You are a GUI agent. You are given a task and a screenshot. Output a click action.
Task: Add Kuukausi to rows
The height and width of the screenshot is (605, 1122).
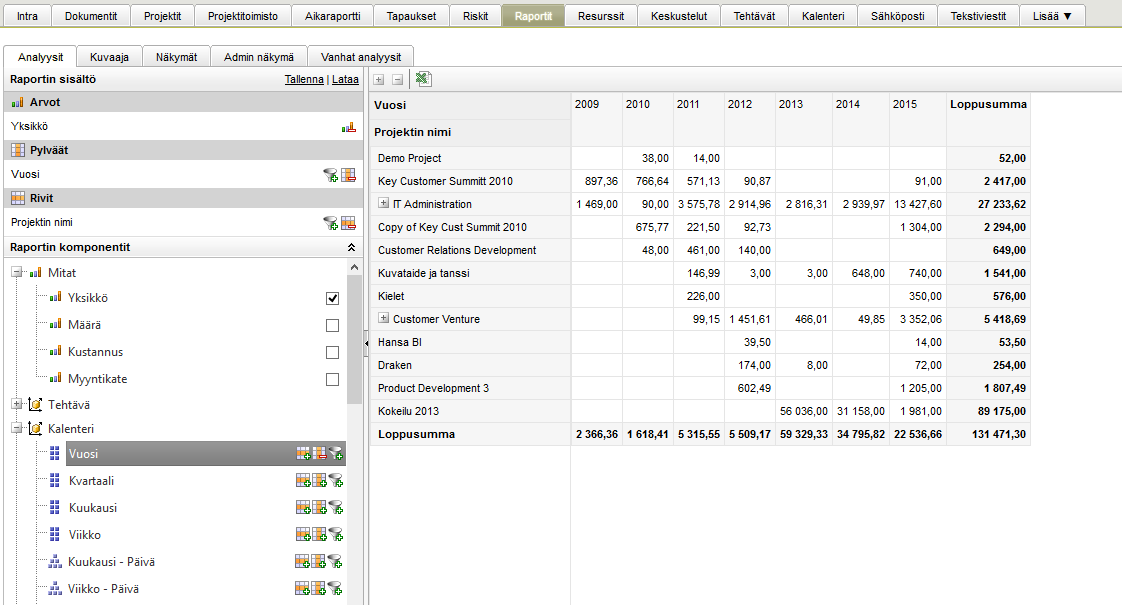click(x=303, y=508)
